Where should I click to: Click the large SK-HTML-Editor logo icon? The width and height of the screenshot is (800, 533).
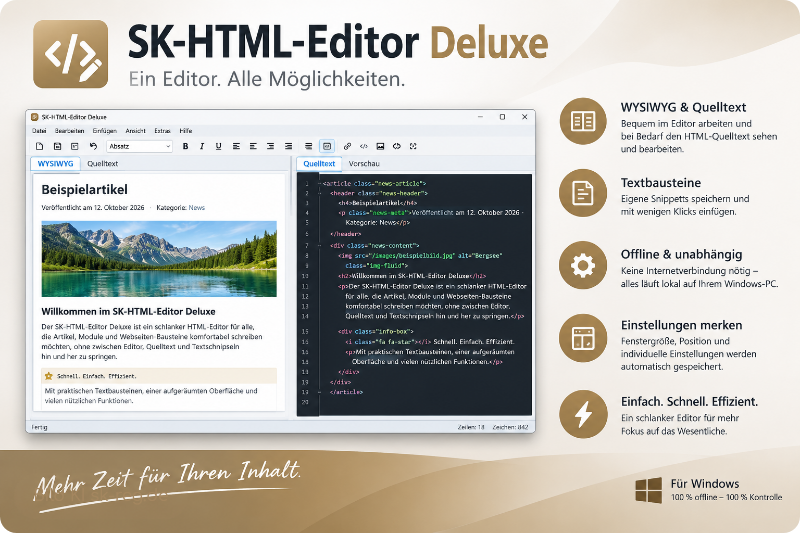pyautogui.click(x=70, y=54)
